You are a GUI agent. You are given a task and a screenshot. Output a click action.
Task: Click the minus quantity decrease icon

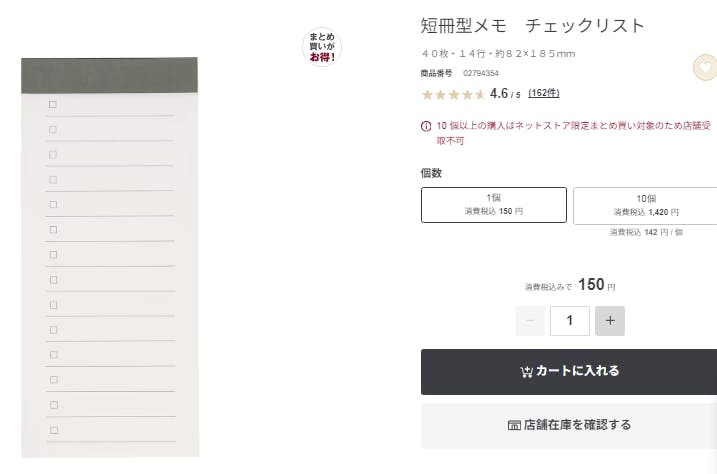[x=530, y=321]
